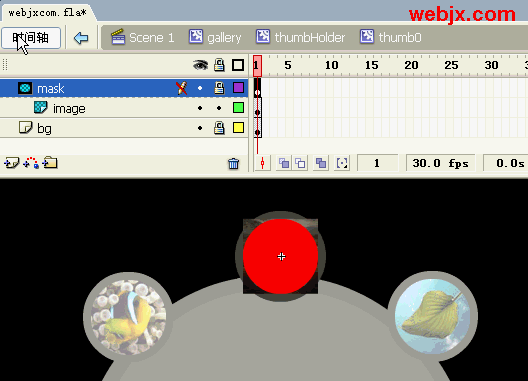
Task: Click frame 30 on the timeline ruler
Action: coord(491,65)
